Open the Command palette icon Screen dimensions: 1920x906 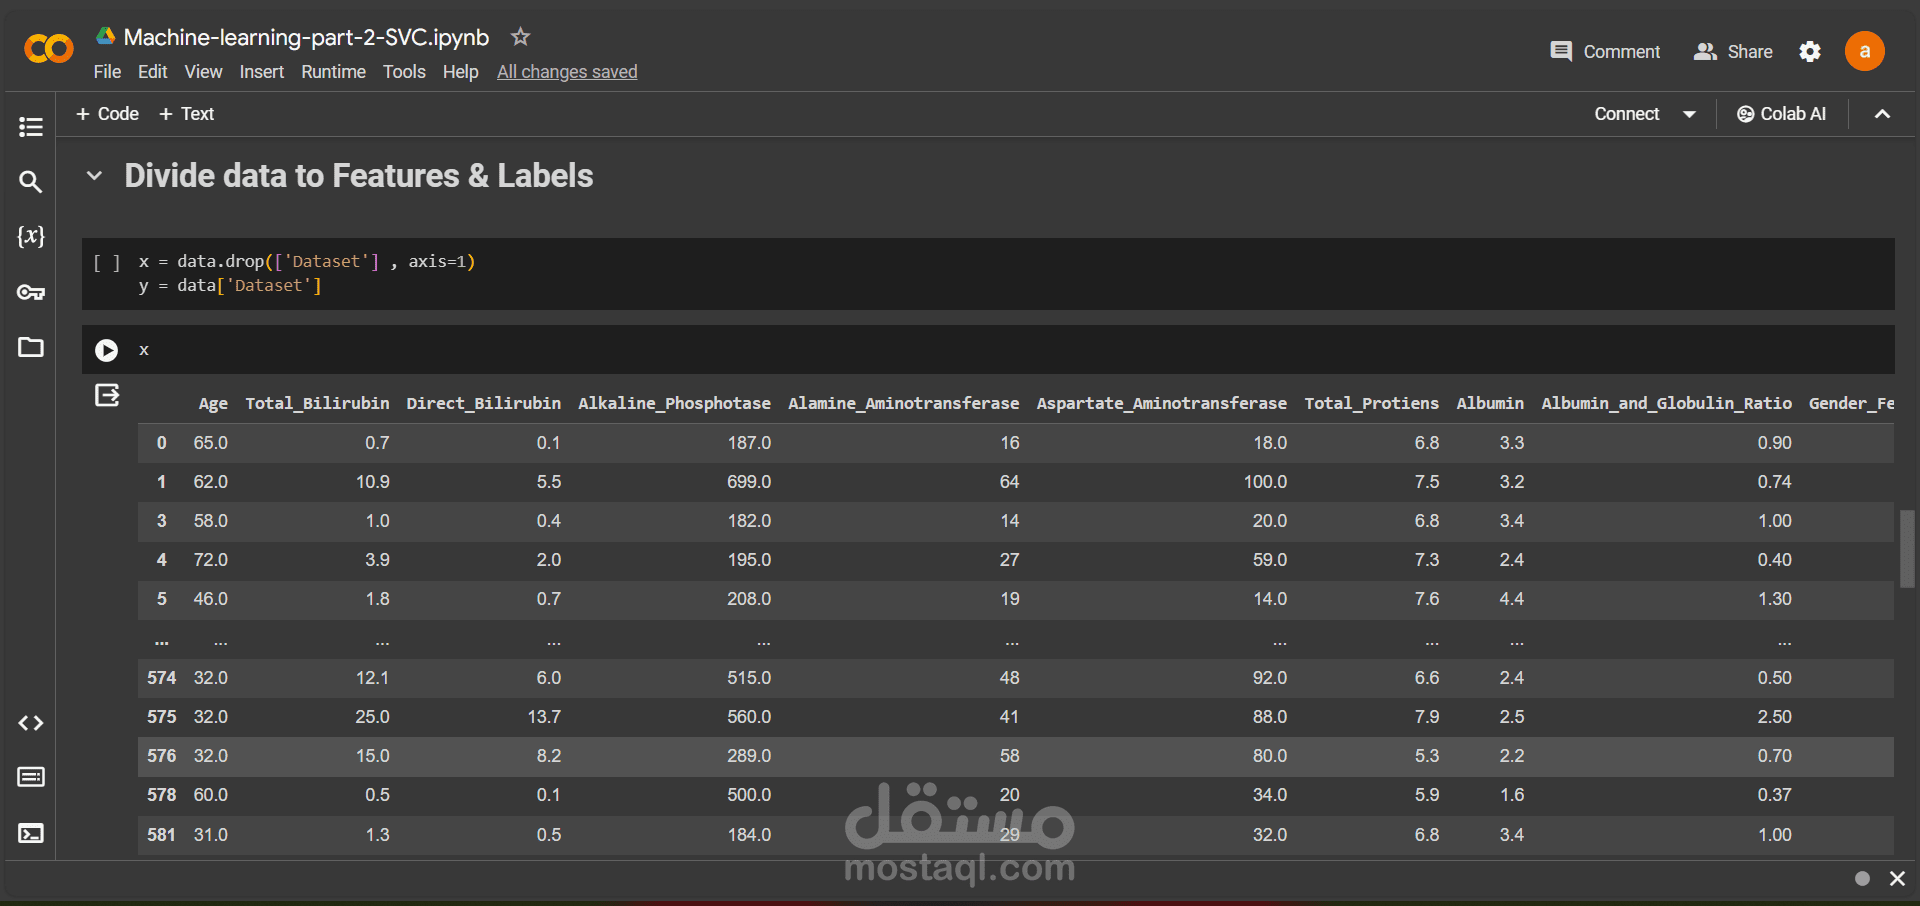coord(30,777)
